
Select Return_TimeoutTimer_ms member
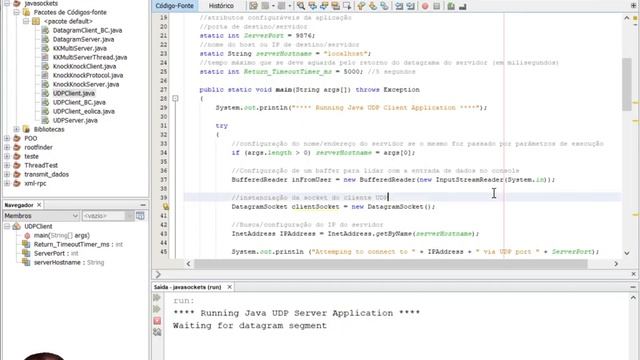(78, 244)
